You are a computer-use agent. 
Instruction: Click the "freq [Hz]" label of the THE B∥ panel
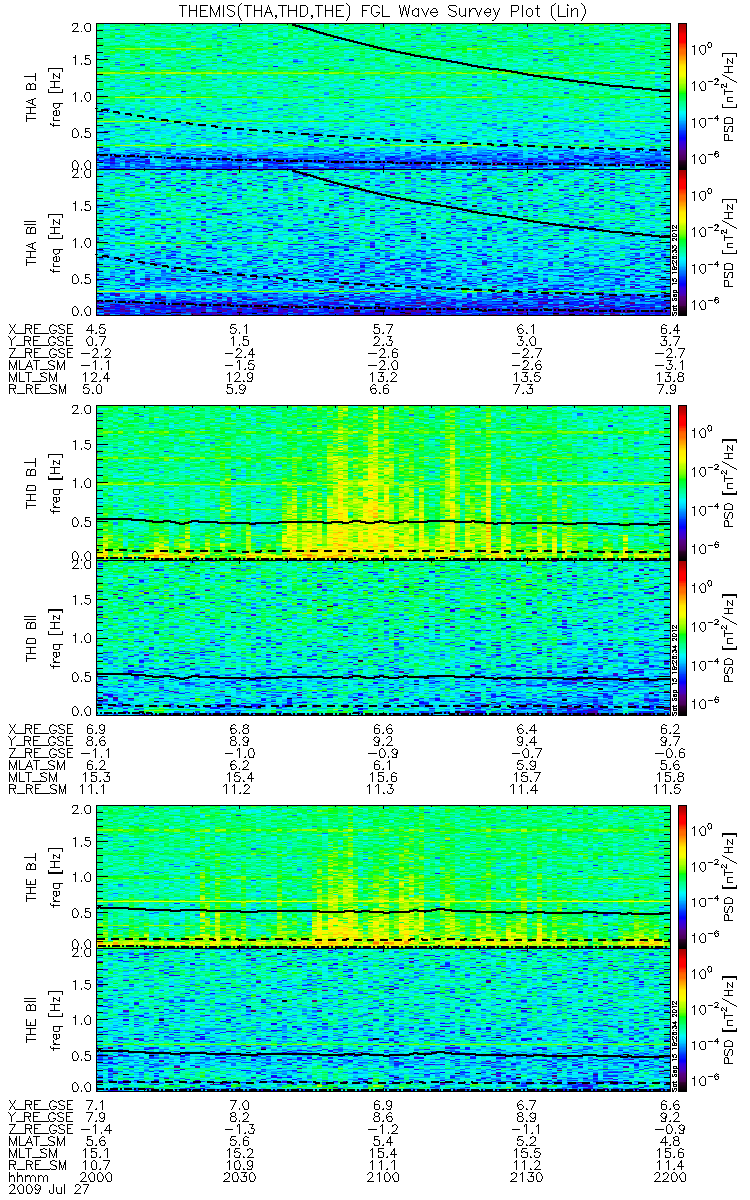[x=58, y=1019]
